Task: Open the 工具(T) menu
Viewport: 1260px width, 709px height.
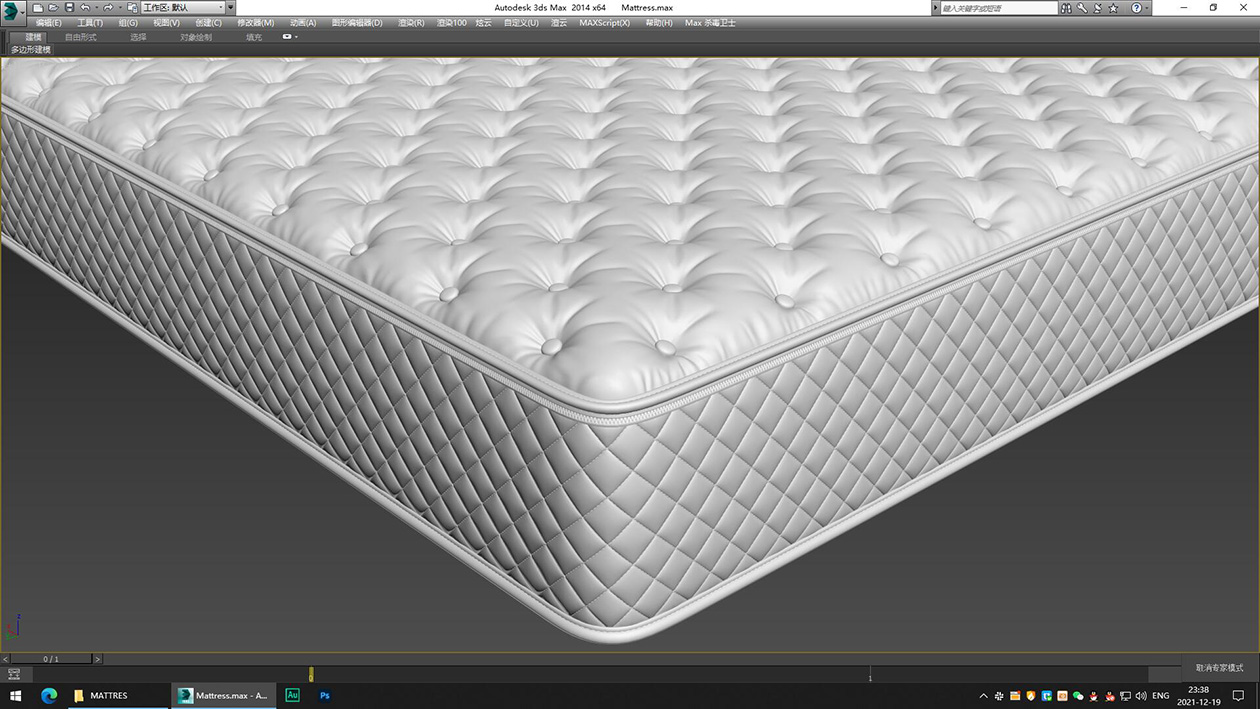Action: 90,23
